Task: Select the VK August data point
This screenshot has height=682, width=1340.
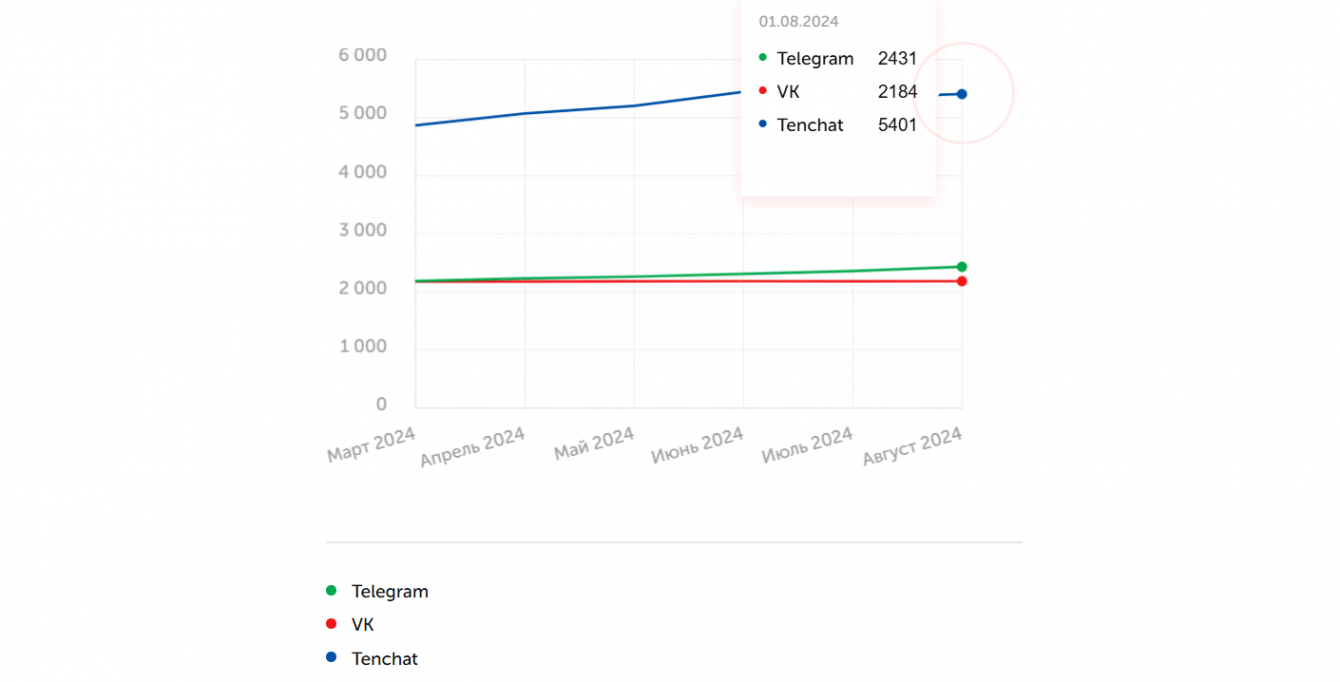Action: [x=962, y=281]
